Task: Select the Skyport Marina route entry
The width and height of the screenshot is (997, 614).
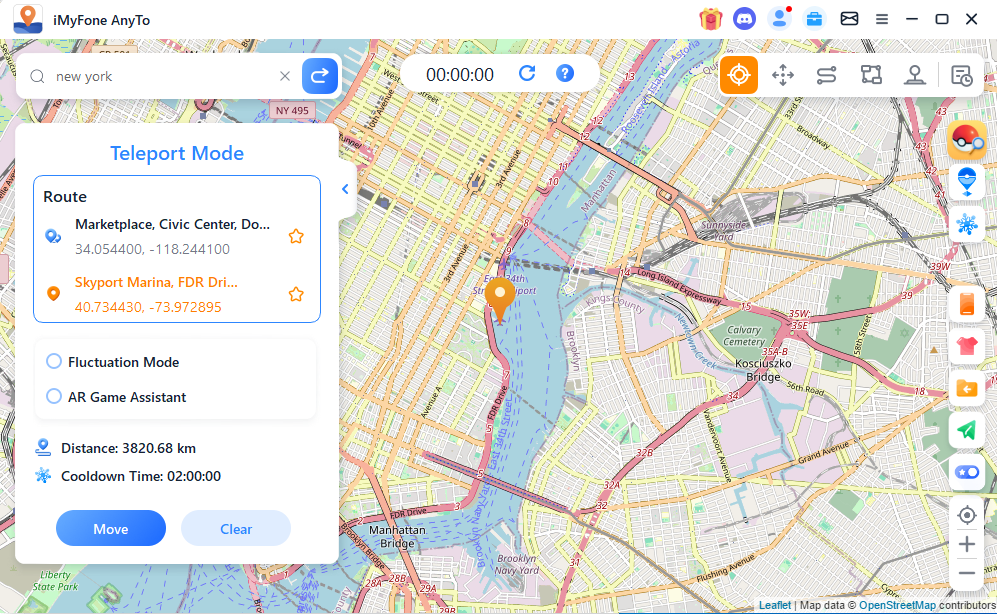Action: 156,282
